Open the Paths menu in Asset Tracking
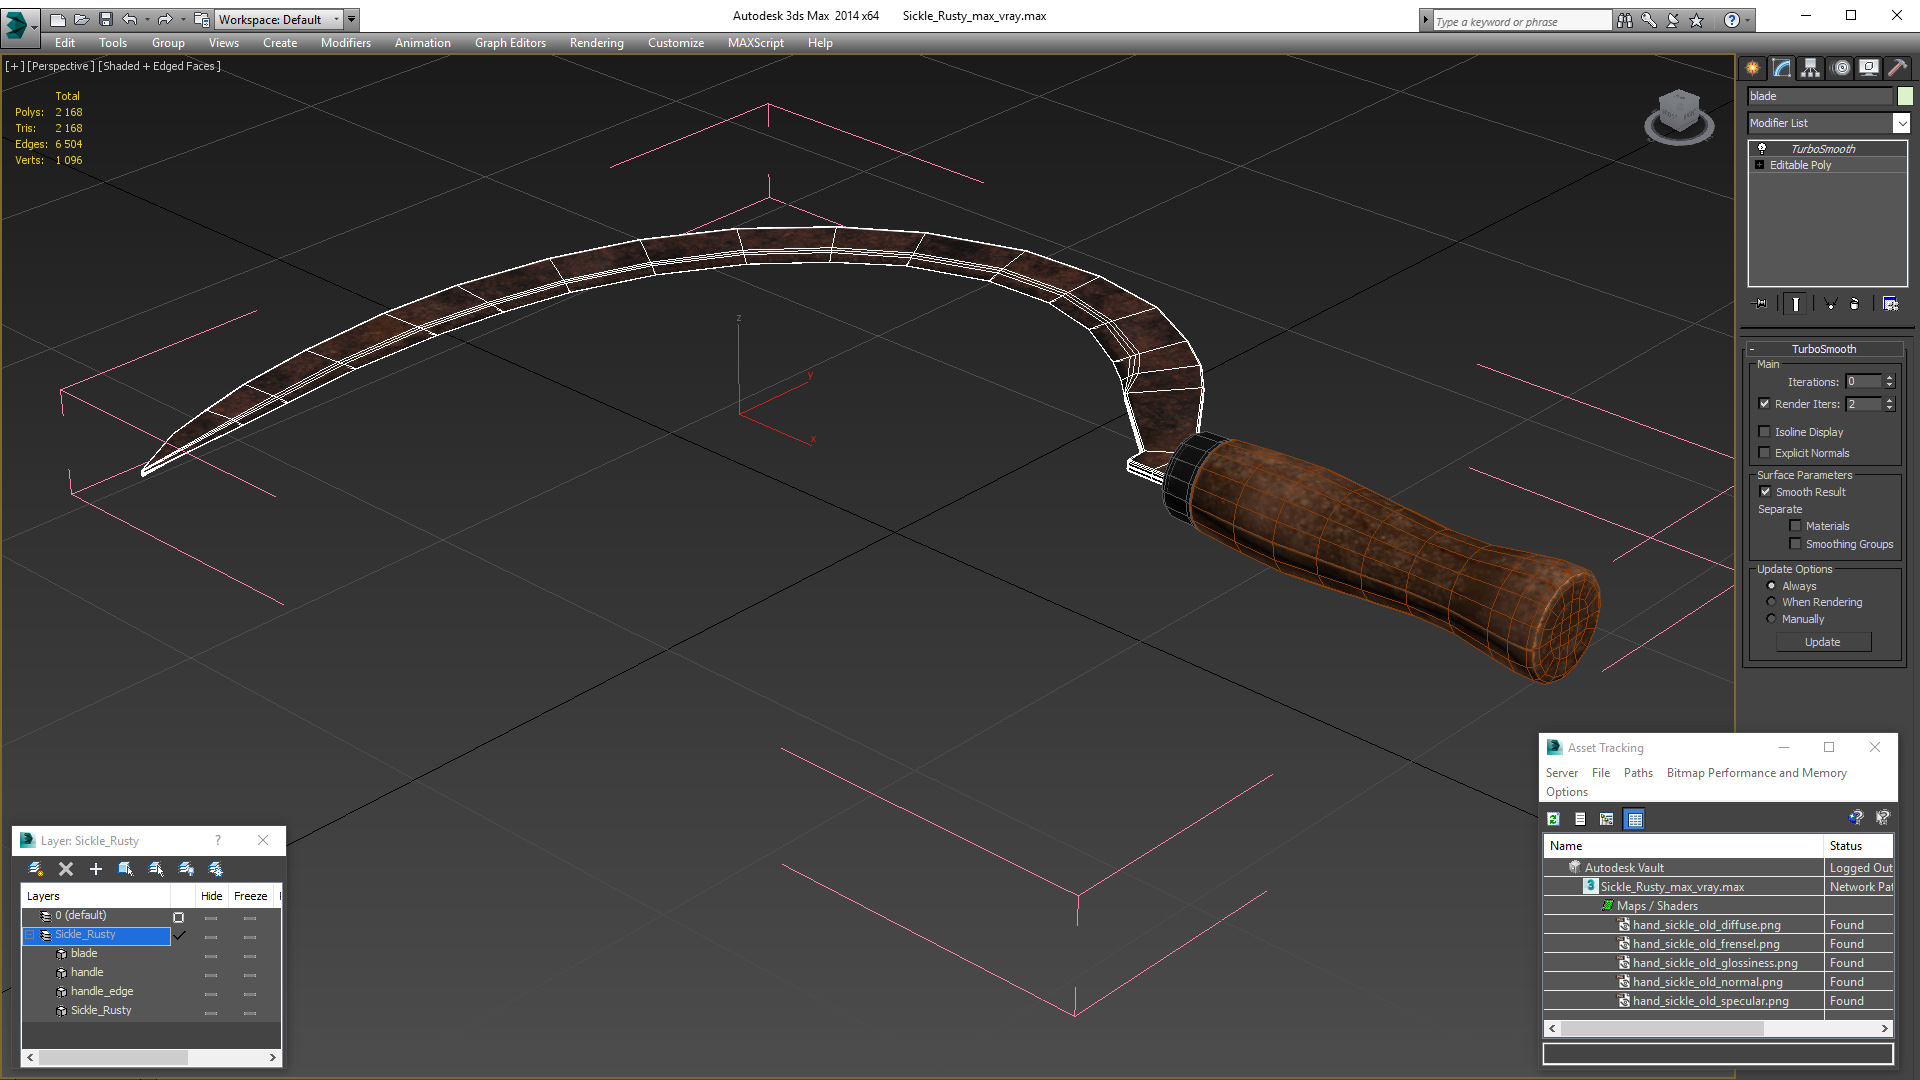The image size is (1920, 1080). 1637,773
